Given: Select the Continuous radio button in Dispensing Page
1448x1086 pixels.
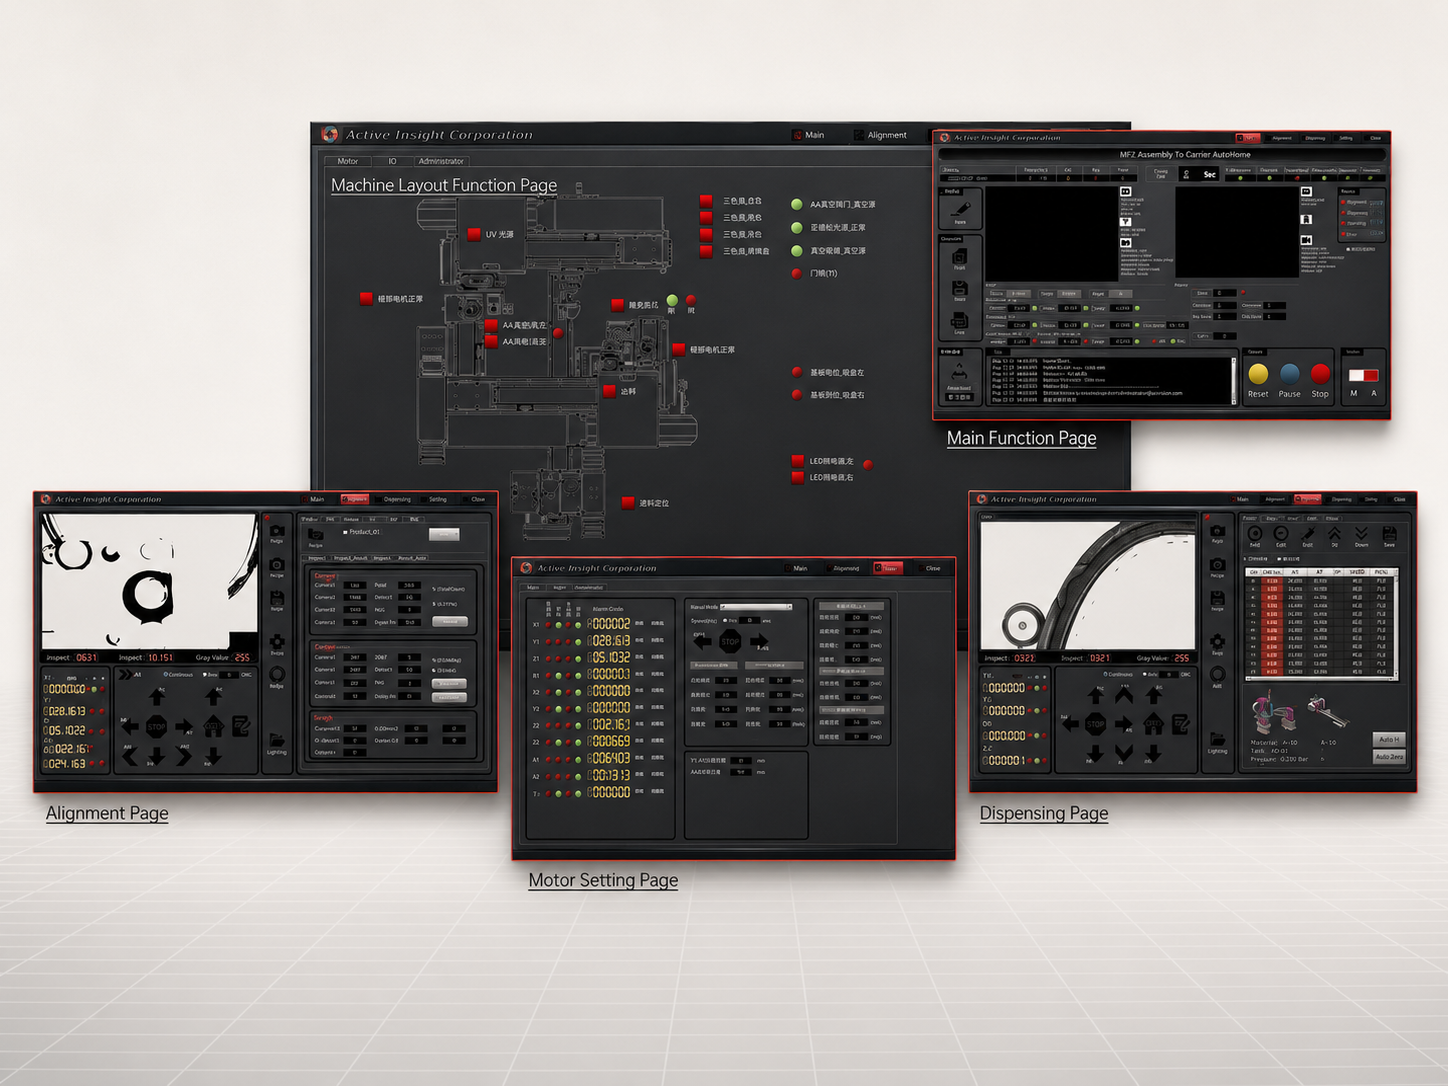Looking at the screenshot, I should coord(1104,674).
